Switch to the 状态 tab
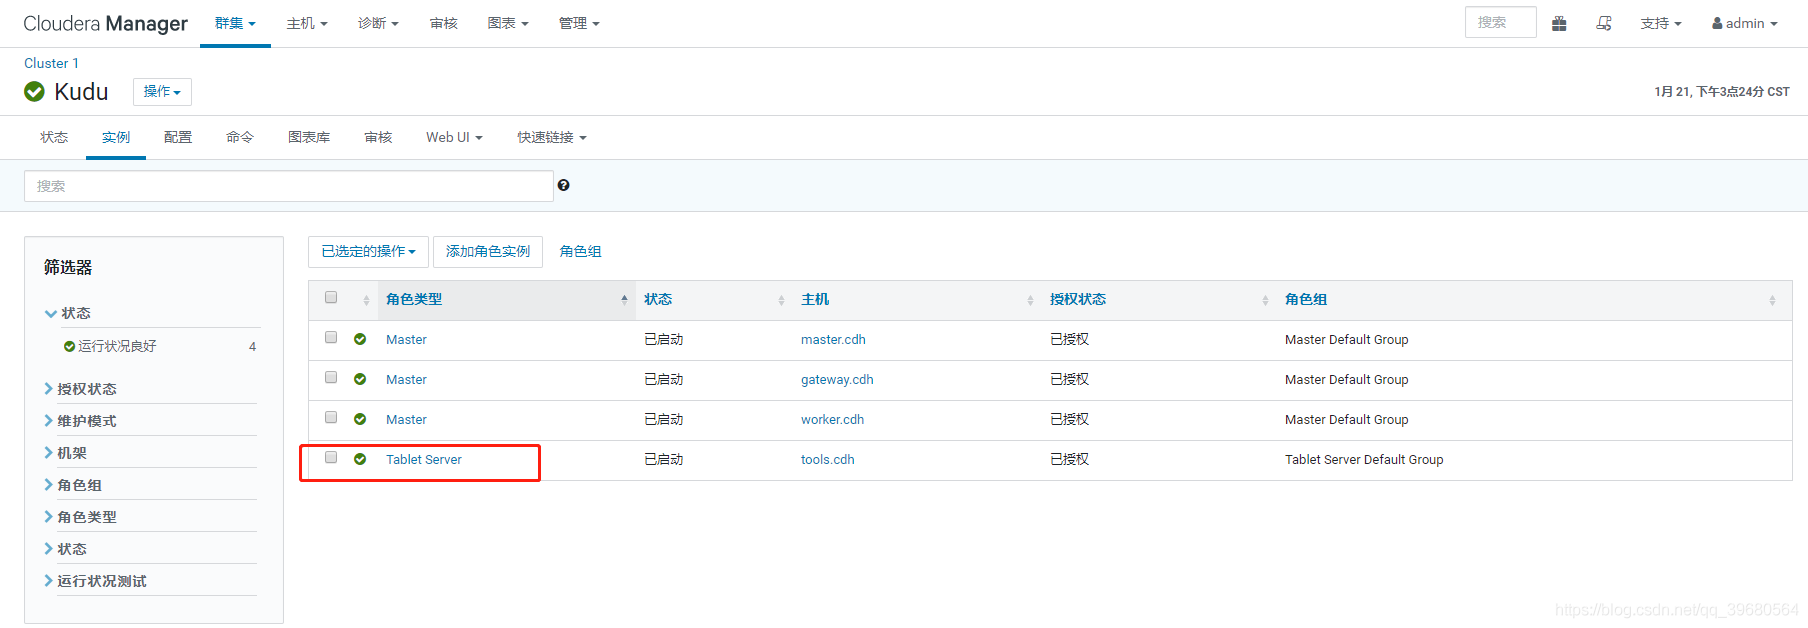 [x=54, y=138]
